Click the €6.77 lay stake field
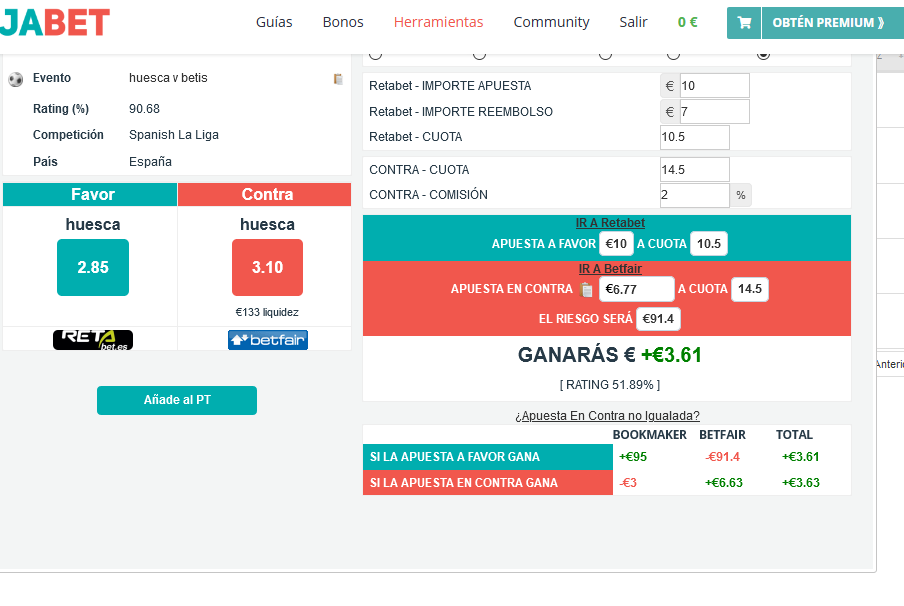904x606 pixels. tap(636, 289)
